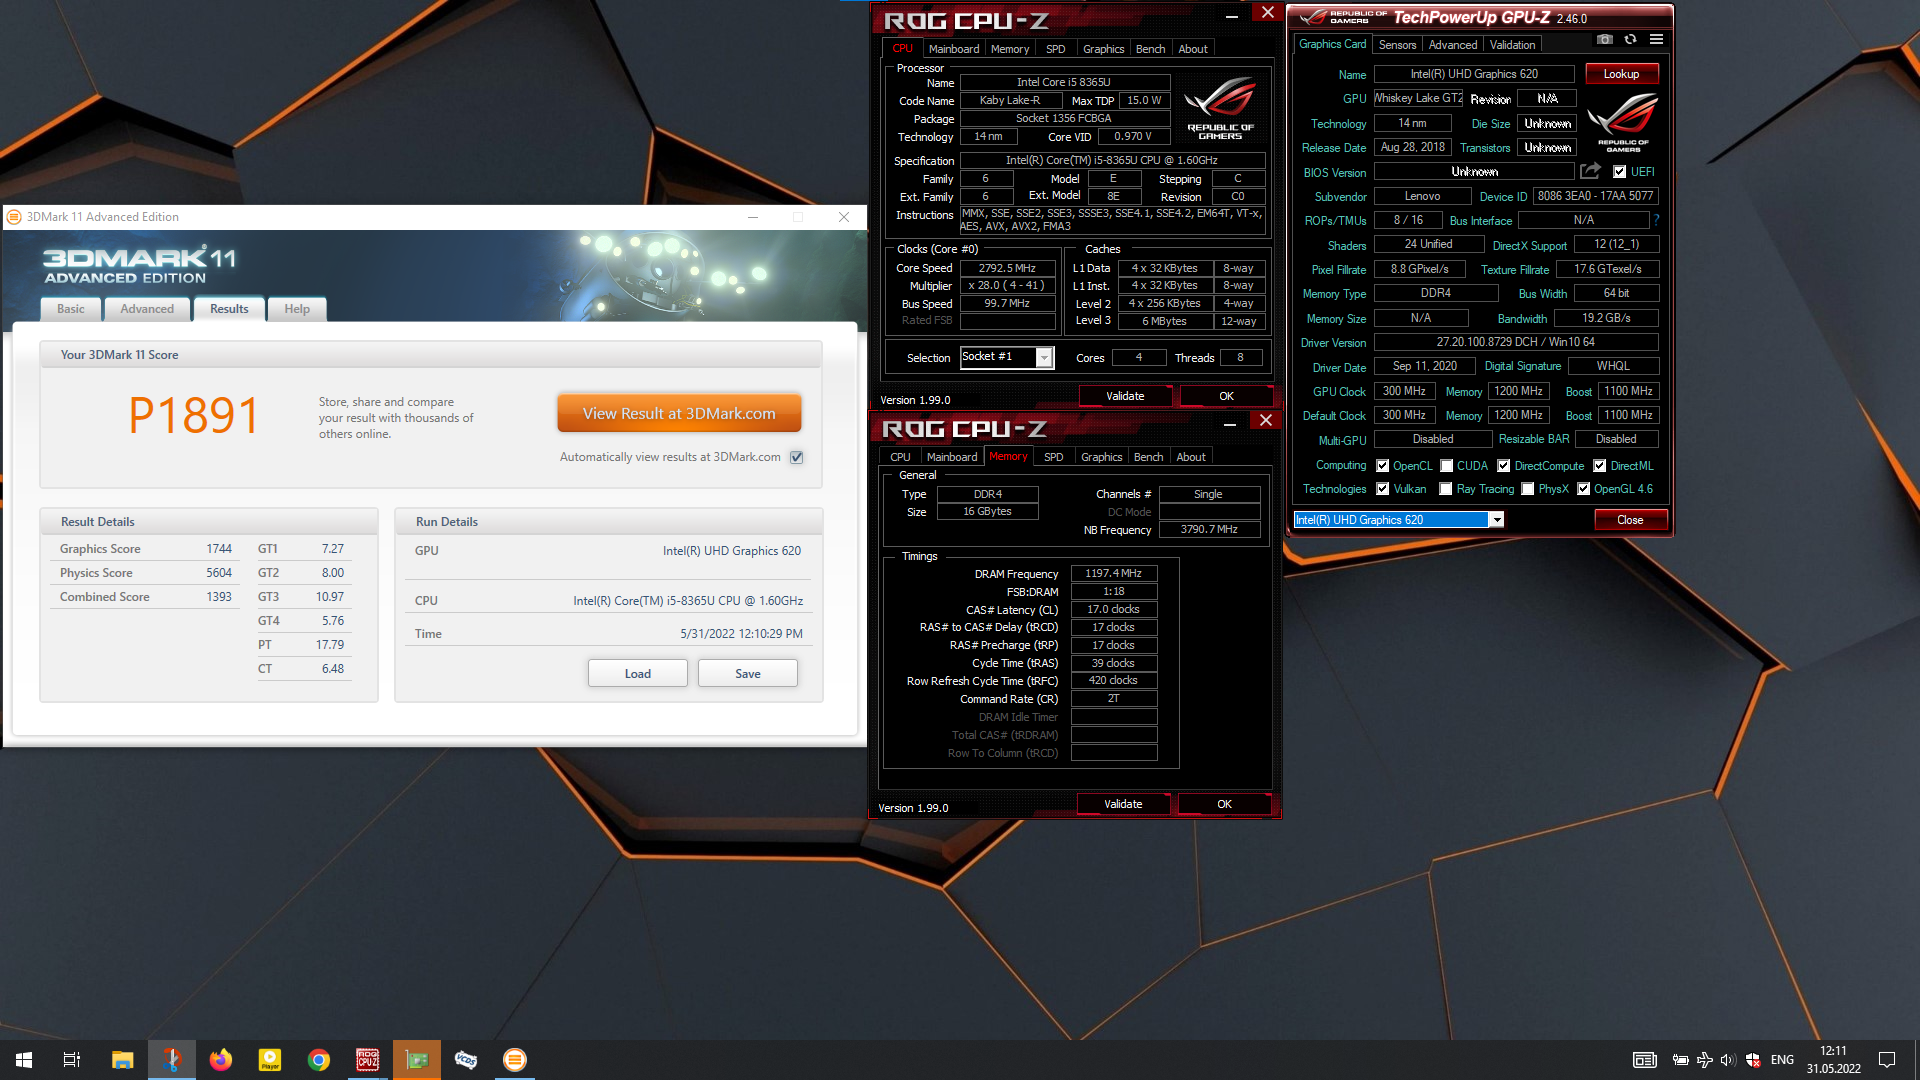Open File Explorer from the taskbar
Viewport: 1920px width, 1080px height.
coord(122,1060)
